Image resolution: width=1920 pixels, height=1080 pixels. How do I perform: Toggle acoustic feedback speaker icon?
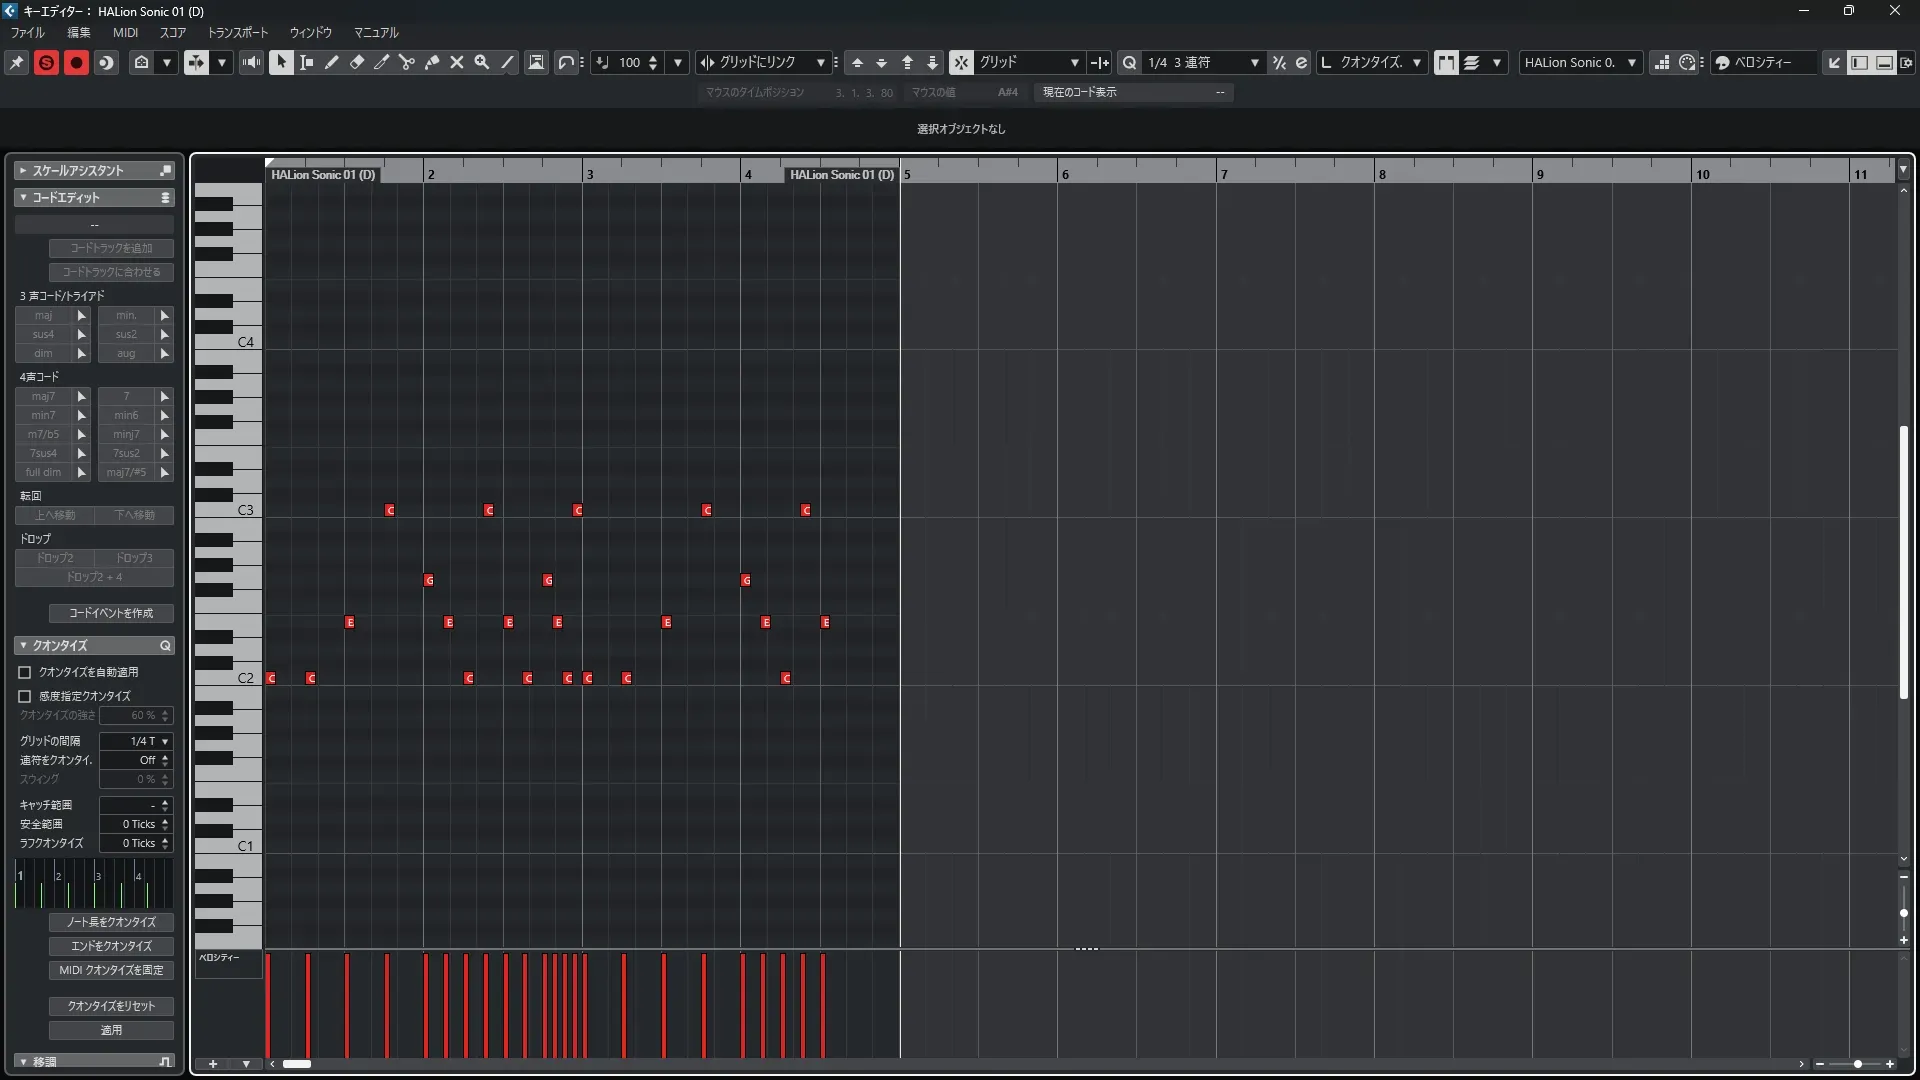tap(251, 62)
